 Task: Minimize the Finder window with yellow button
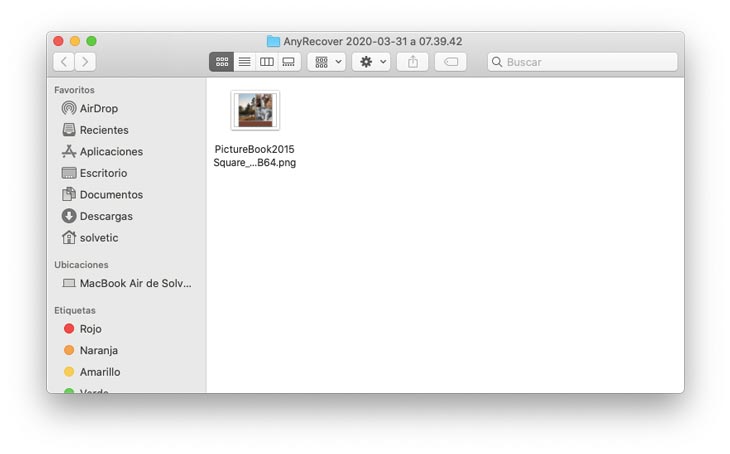[x=75, y=41]
